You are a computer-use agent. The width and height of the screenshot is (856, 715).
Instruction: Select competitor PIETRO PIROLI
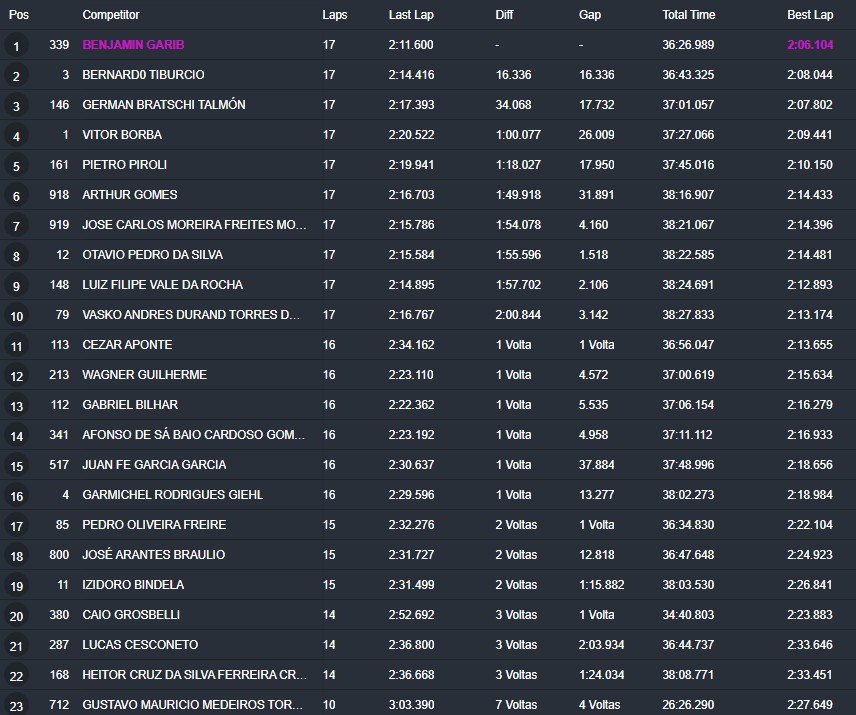[124, 165]
